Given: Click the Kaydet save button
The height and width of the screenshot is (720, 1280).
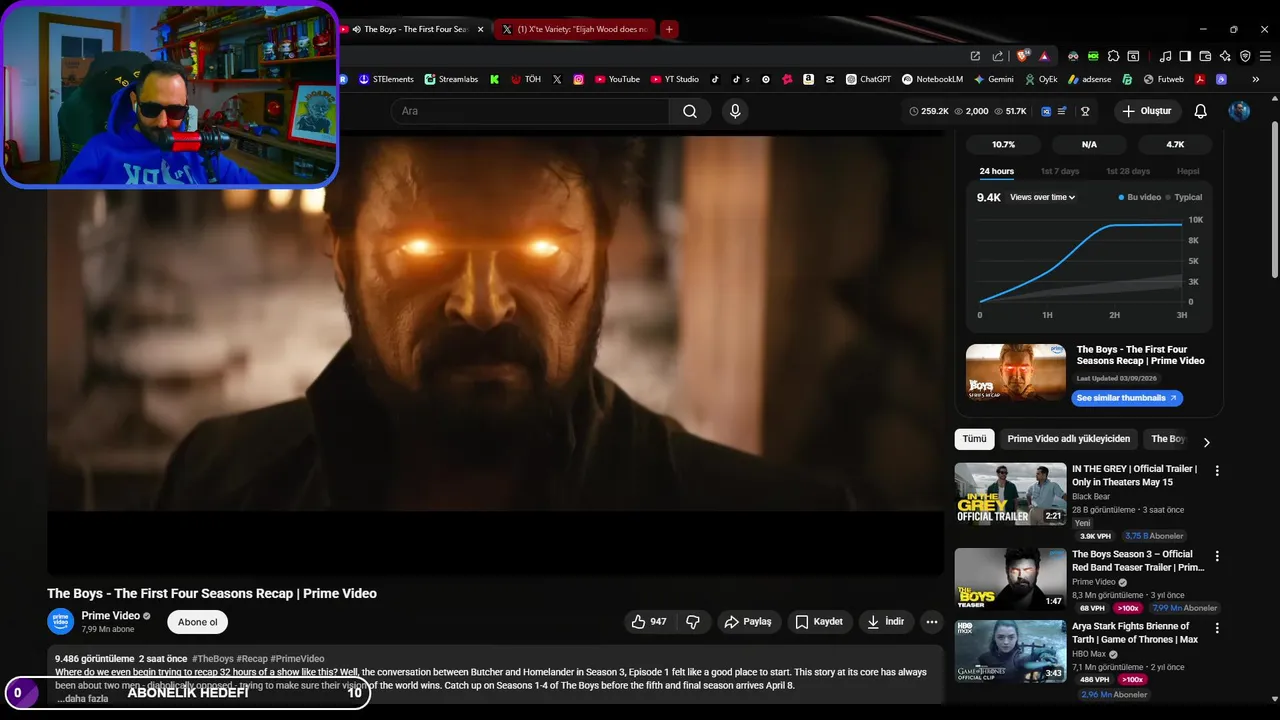Looking at the screenshot, I should point(820,622).
